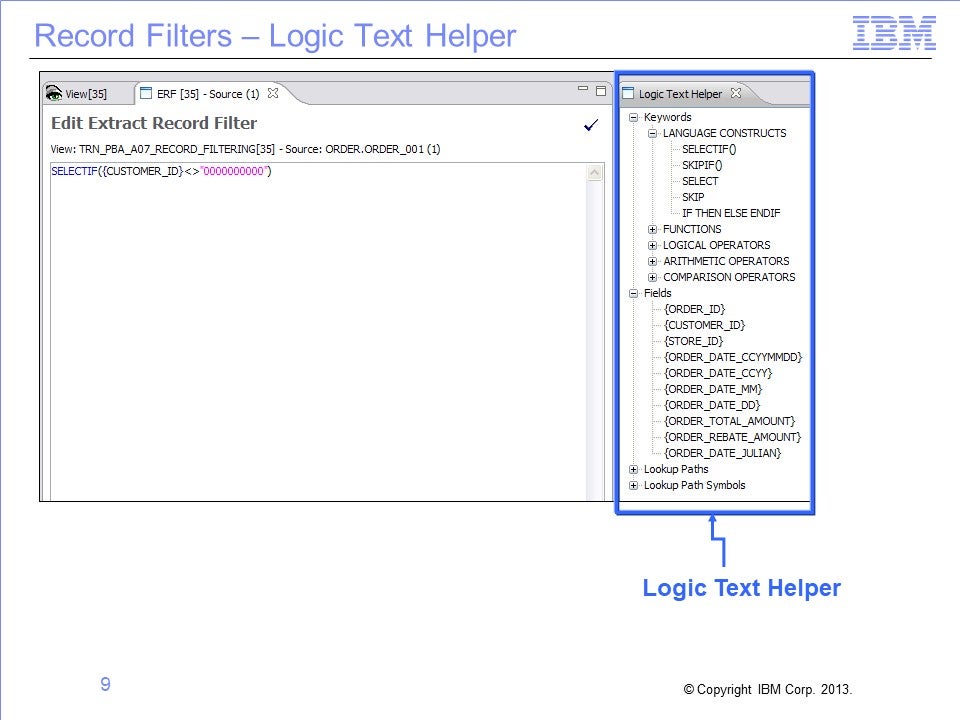Select the LOGICAL OPERATORS label
The image size is (960, 720).
pyautogui.click(x=716, y=245)
